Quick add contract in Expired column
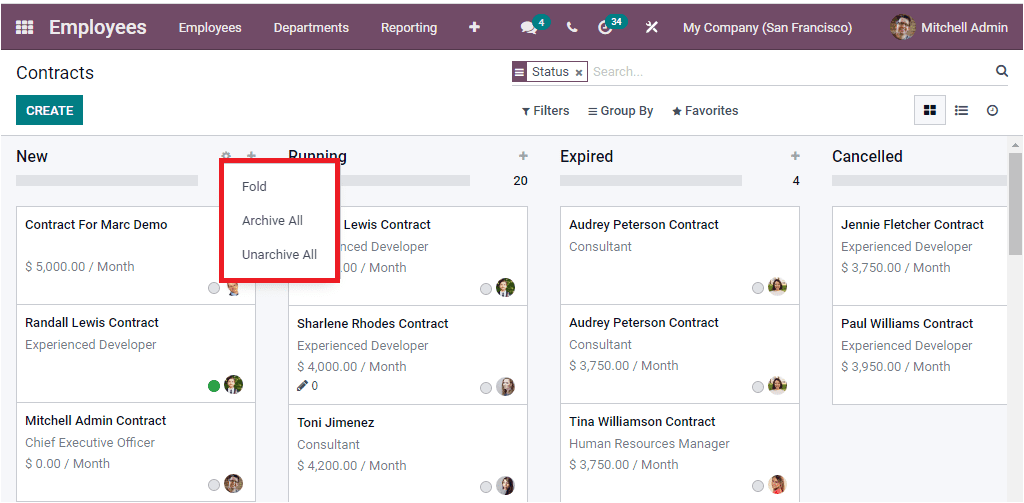 (x=795, y=155)
